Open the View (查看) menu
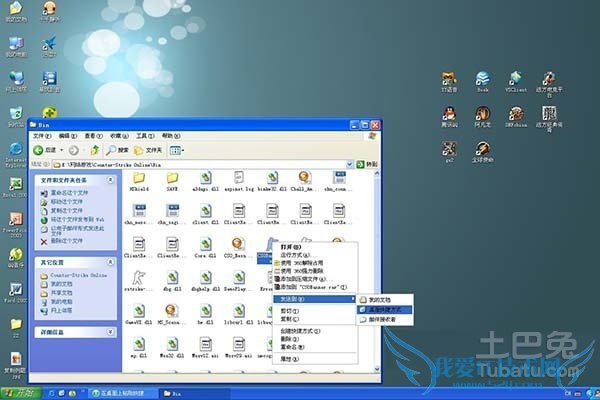The image size is (600, 400). pyautogui.click(x=93, y=136)
